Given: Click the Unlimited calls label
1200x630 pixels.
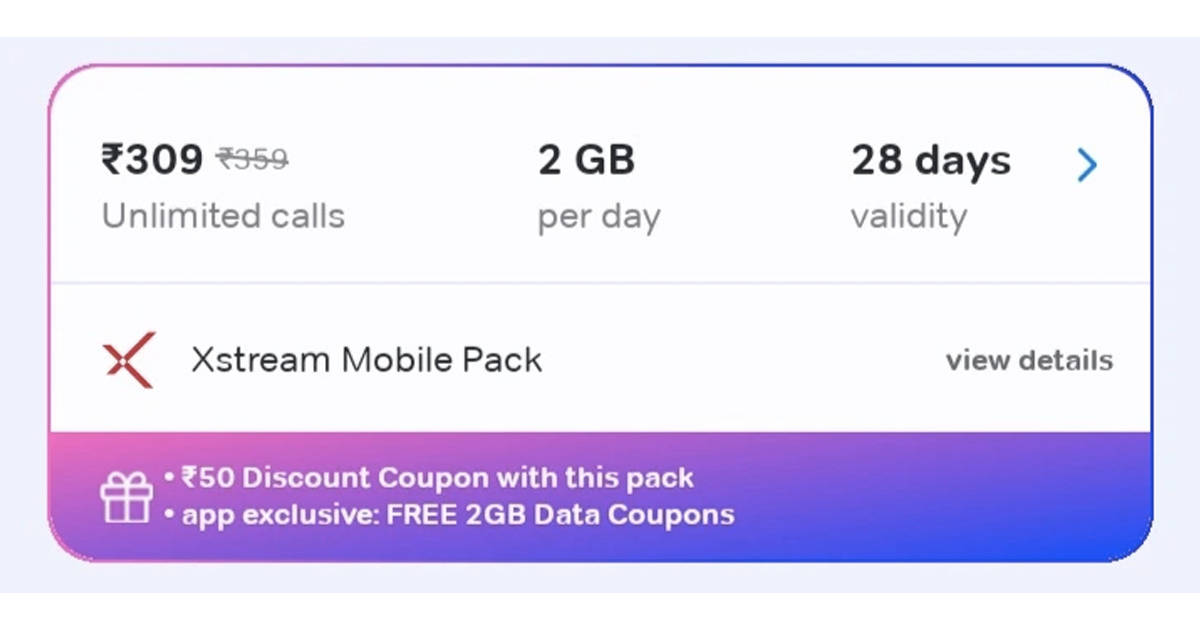Looking at the screenshot, I should coord(222,215).
